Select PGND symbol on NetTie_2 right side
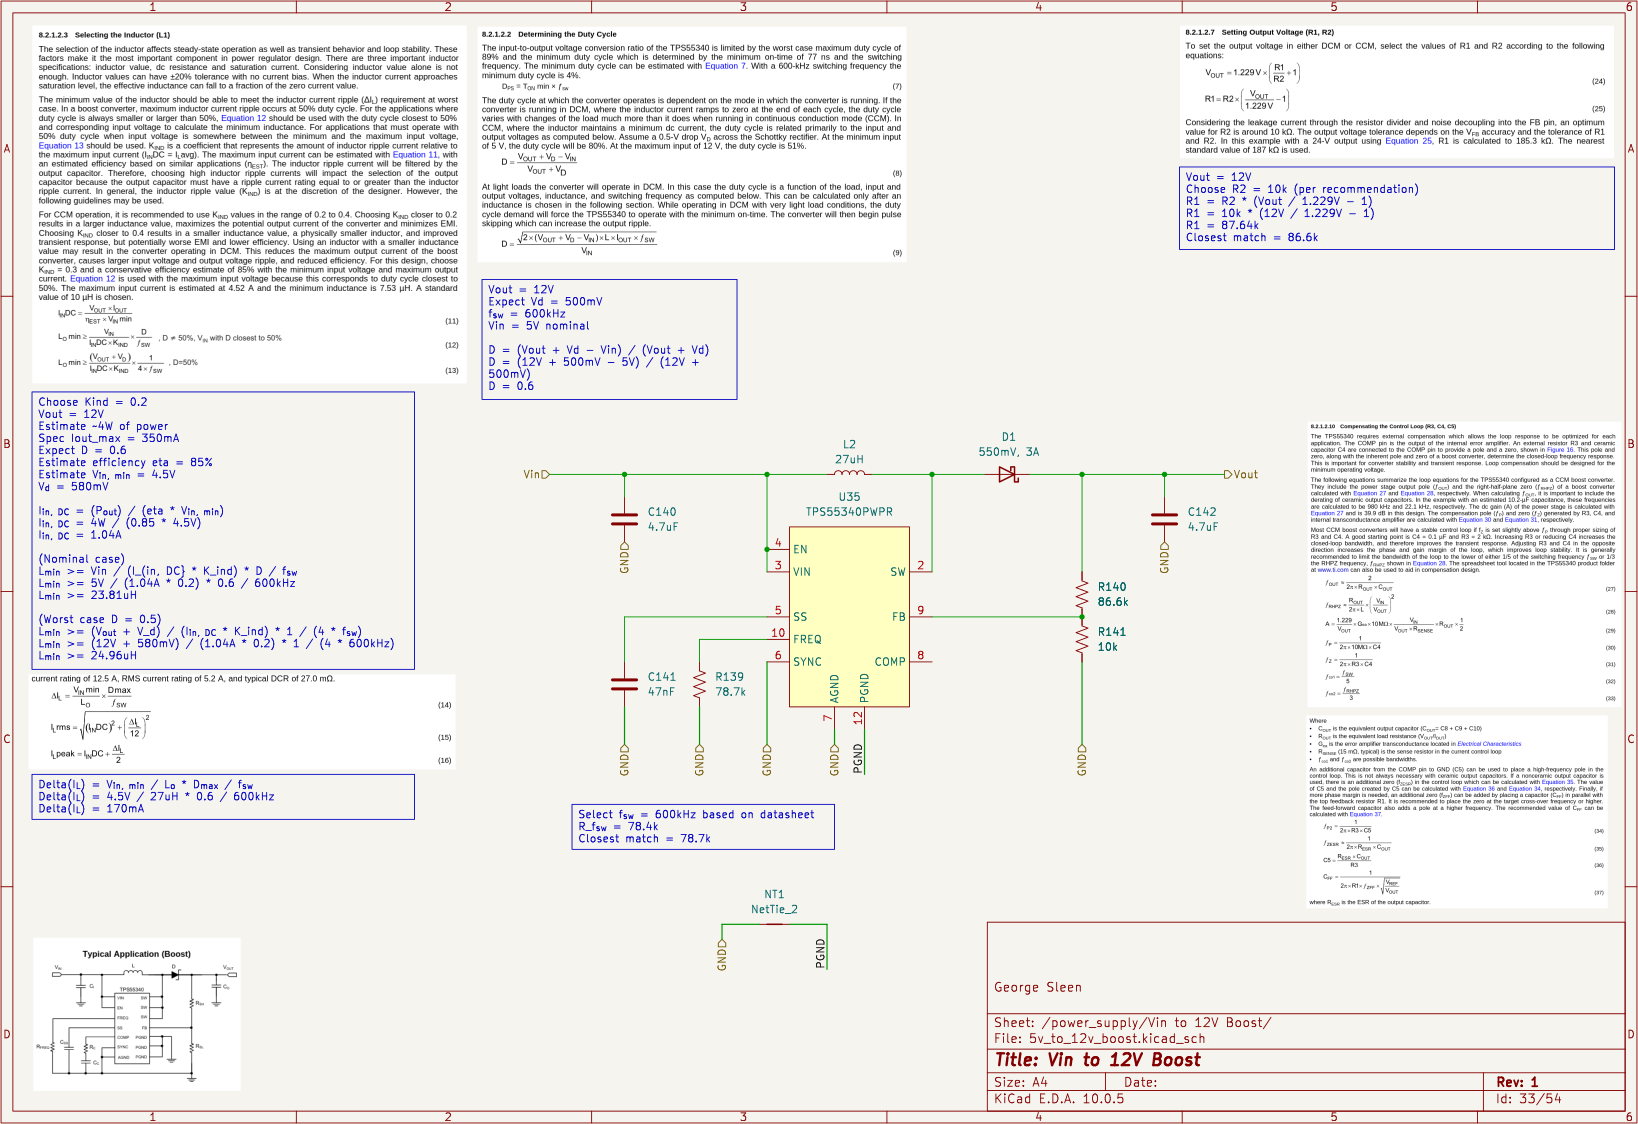Screen dimensions: 1638x1124 pyautogui.click(x=820, y=953)
